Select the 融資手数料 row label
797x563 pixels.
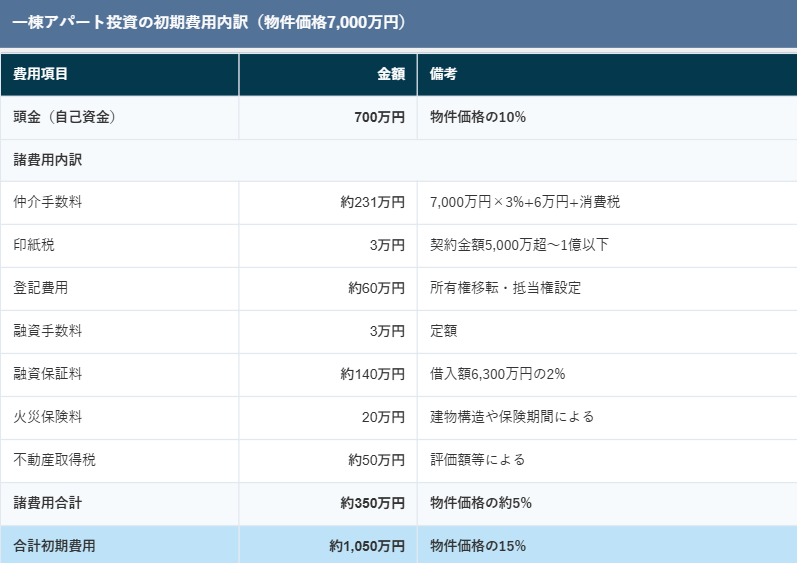point(48,331)
